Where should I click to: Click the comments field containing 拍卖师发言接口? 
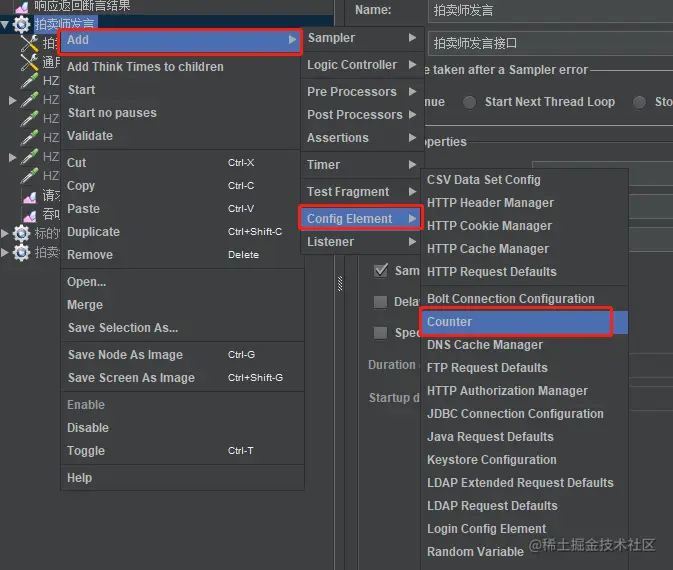(550, 43)
